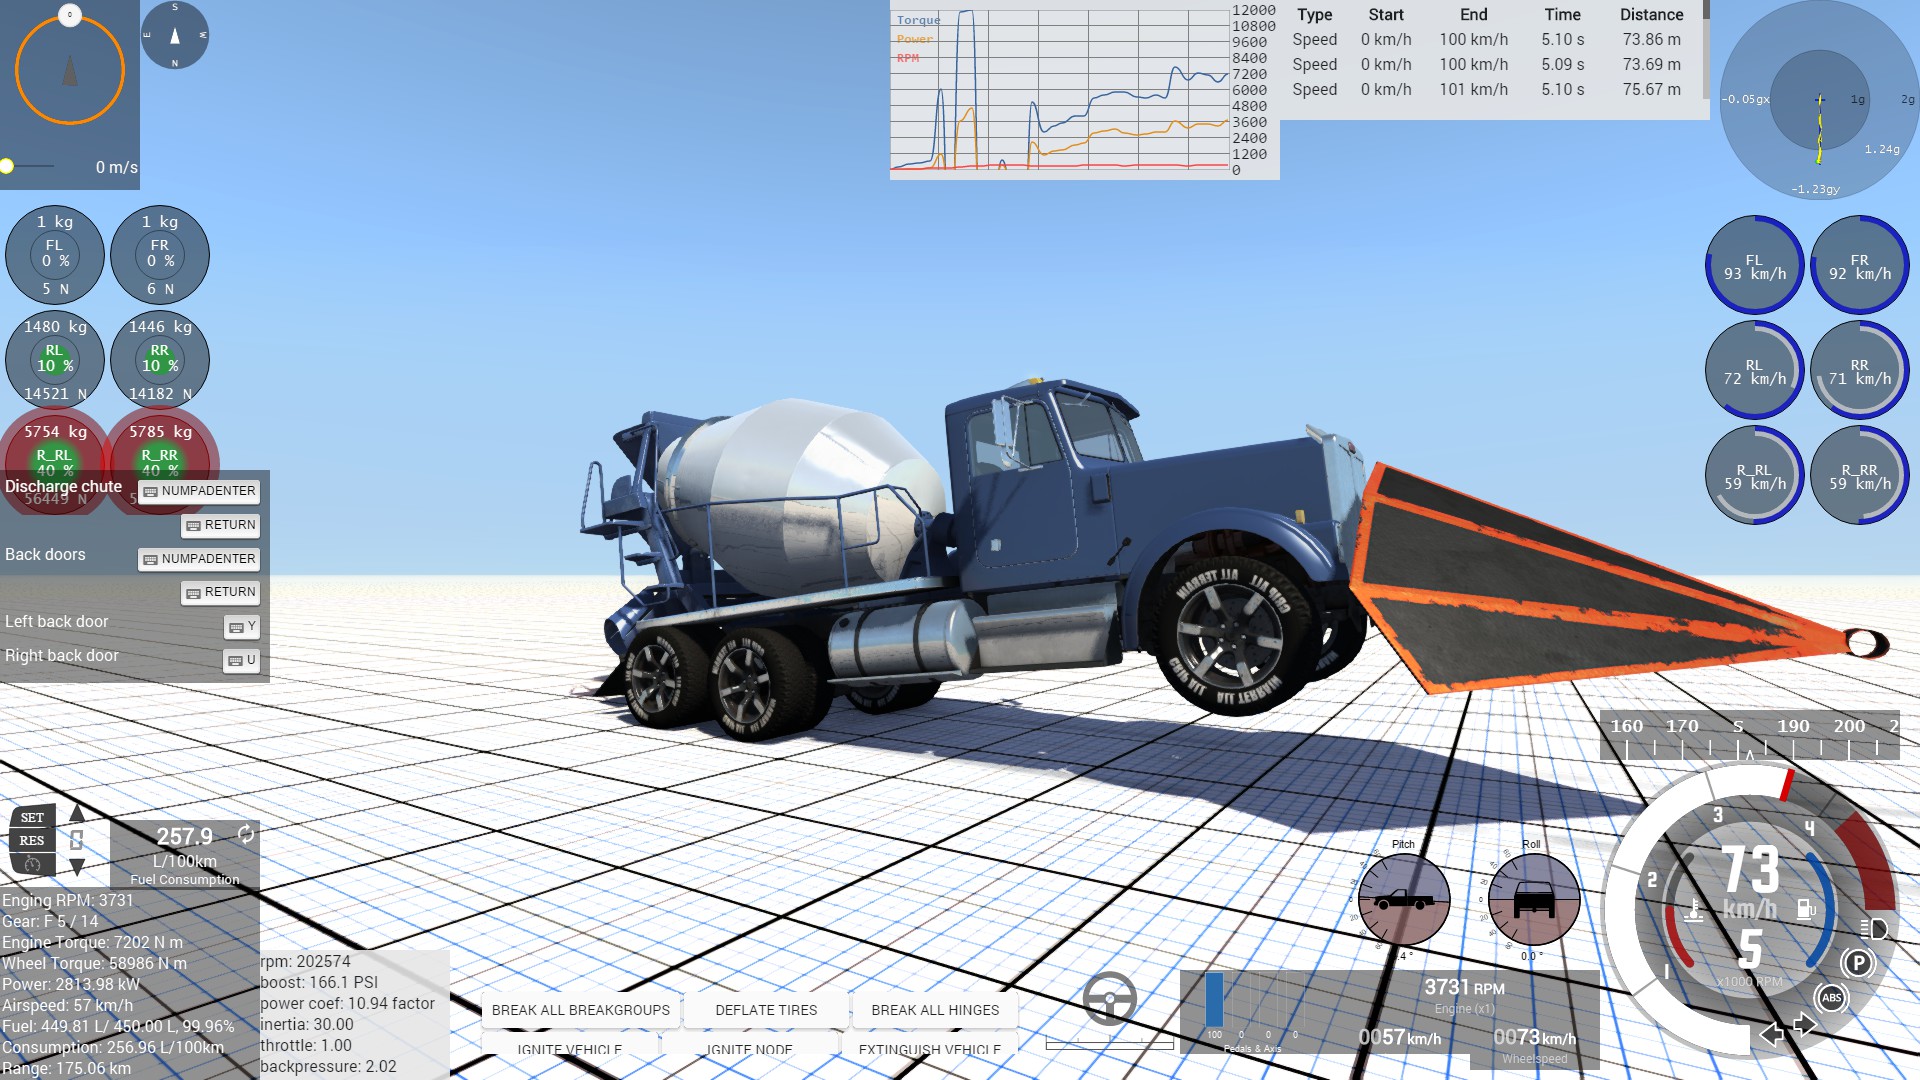Click the RL 72 km/h wheel speed dial
This screenshot has width=1920, height=1080.
1754,370
